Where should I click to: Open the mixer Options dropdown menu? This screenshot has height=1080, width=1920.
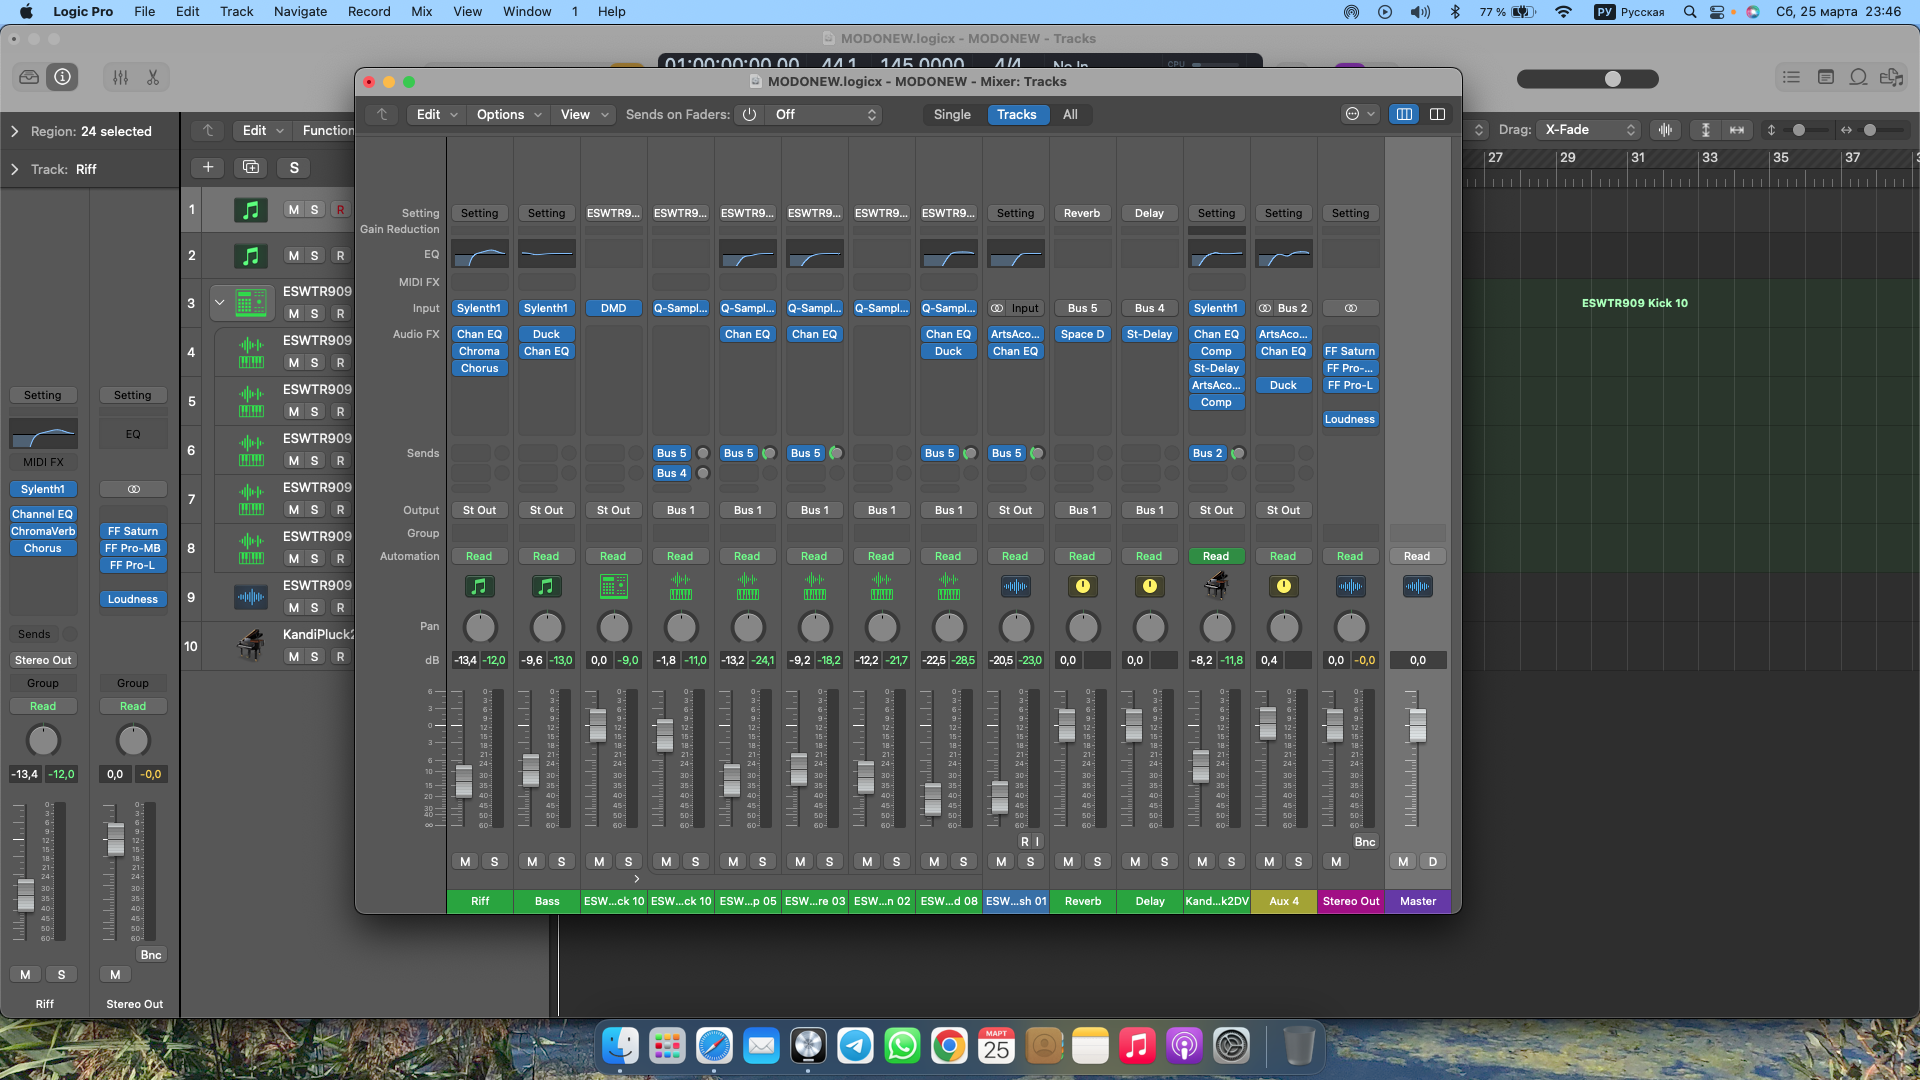[509, 114]
